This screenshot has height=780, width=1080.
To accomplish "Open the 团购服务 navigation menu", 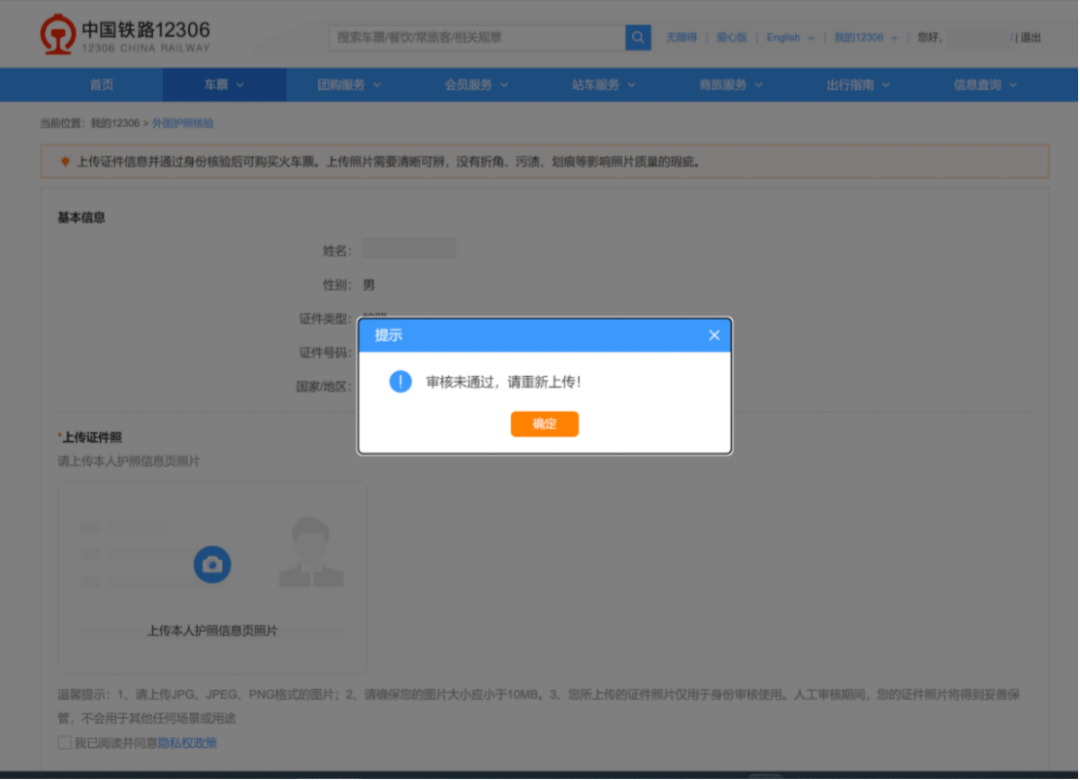I will 349,85.
